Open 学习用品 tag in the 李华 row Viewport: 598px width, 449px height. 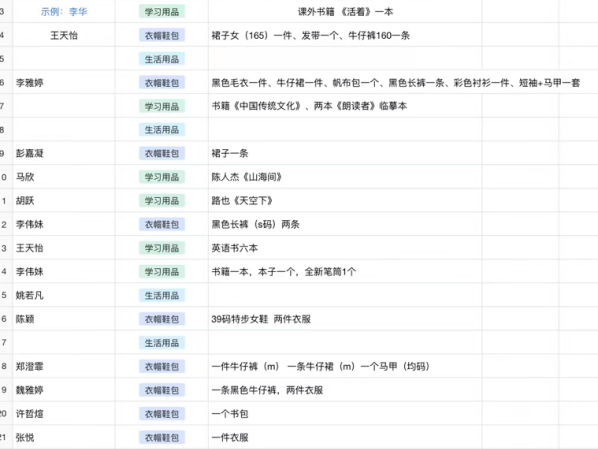tap(162, 12)
